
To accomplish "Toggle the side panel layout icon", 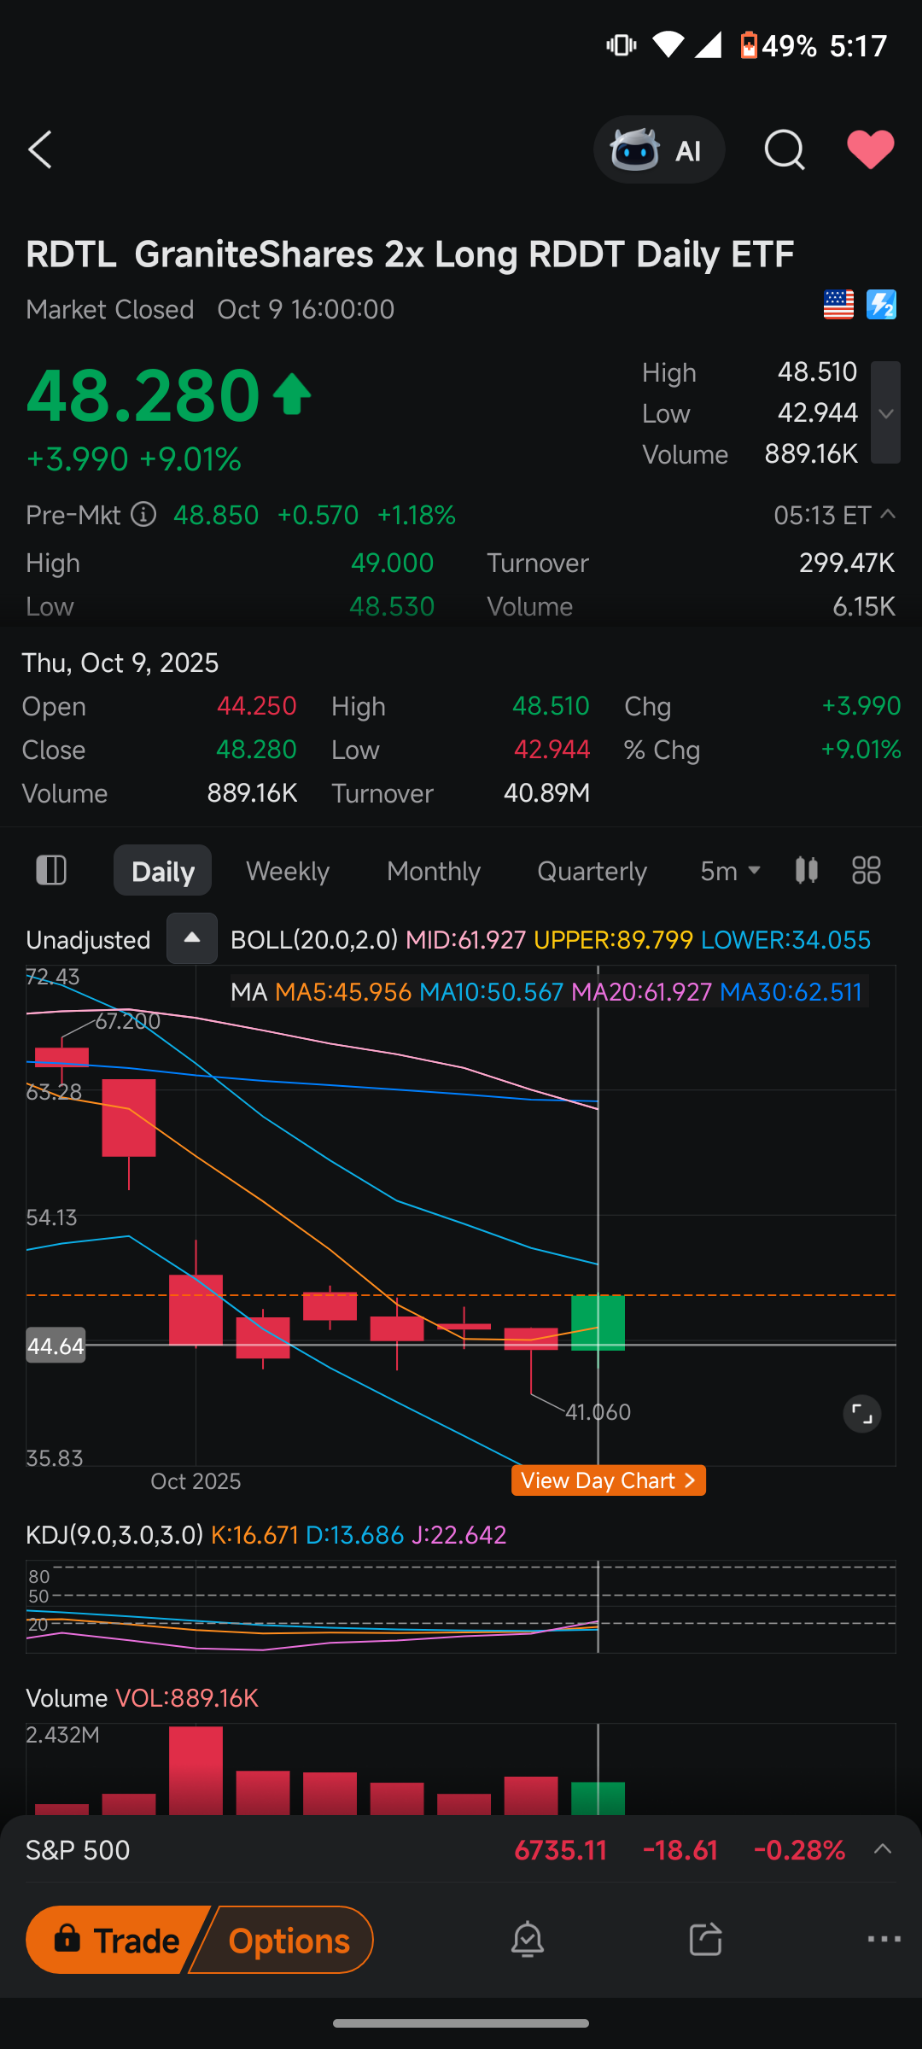I will pyautogui.click(x=51, y=871).
